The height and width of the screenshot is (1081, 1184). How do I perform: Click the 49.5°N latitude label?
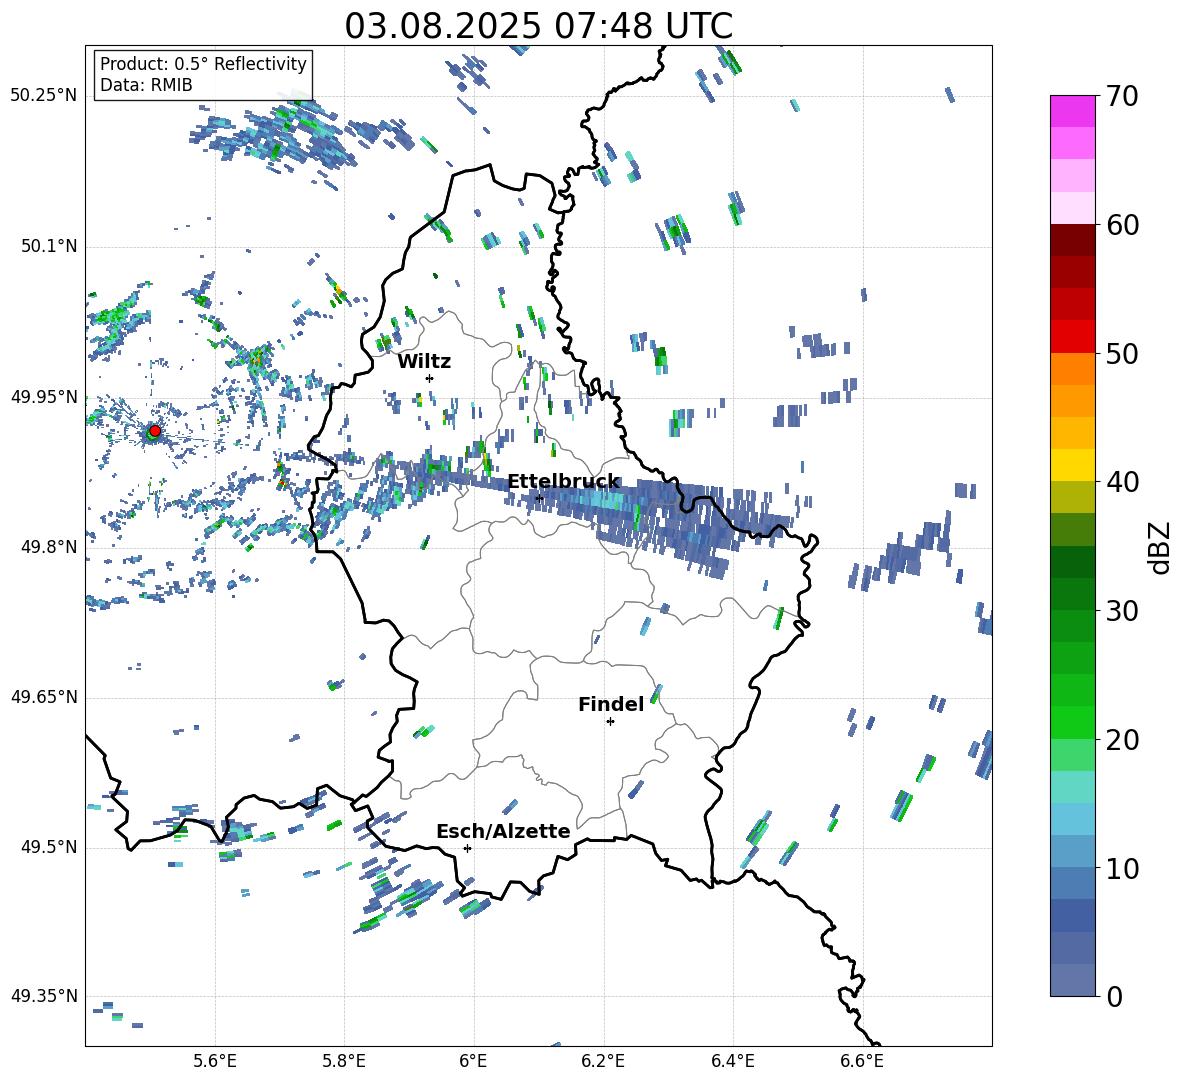(49, 847)
